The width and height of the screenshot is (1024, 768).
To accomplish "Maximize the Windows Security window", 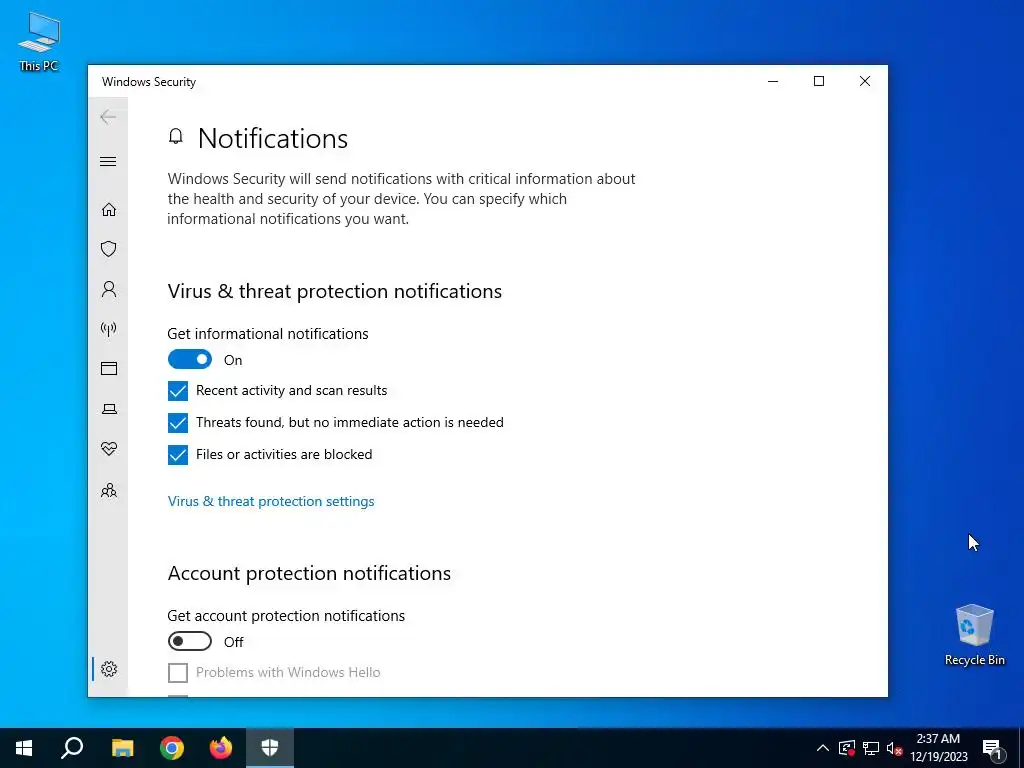I will pyautogui.click(x=819, y=81).
